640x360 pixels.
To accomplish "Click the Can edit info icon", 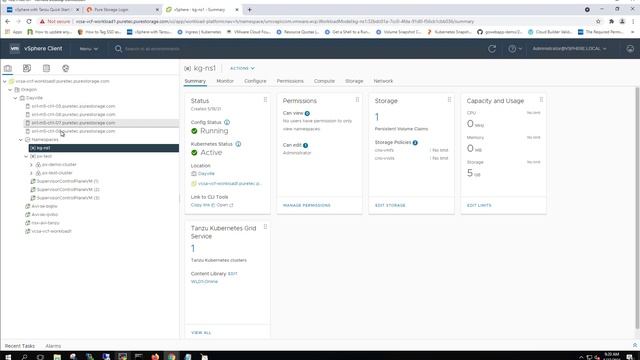I will pos(305,145).
